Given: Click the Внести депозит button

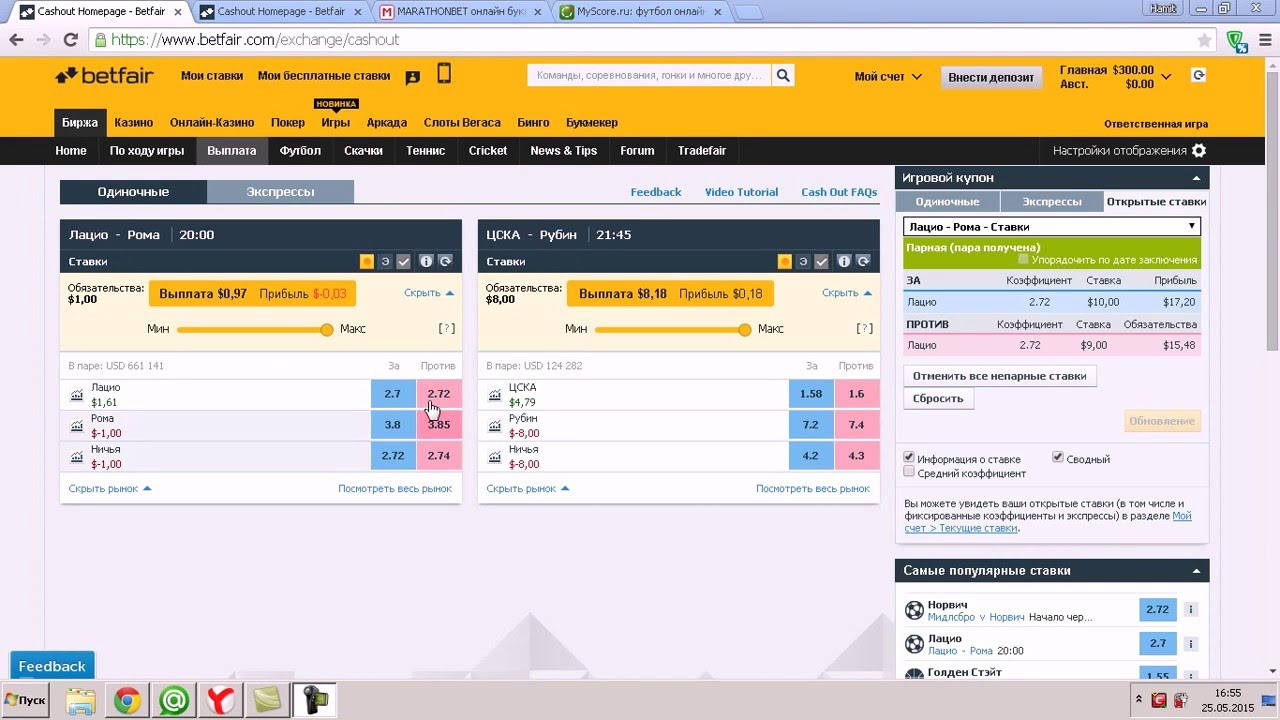Looking at the screenshot, I should pyautogui.click(x=991, y=77).
